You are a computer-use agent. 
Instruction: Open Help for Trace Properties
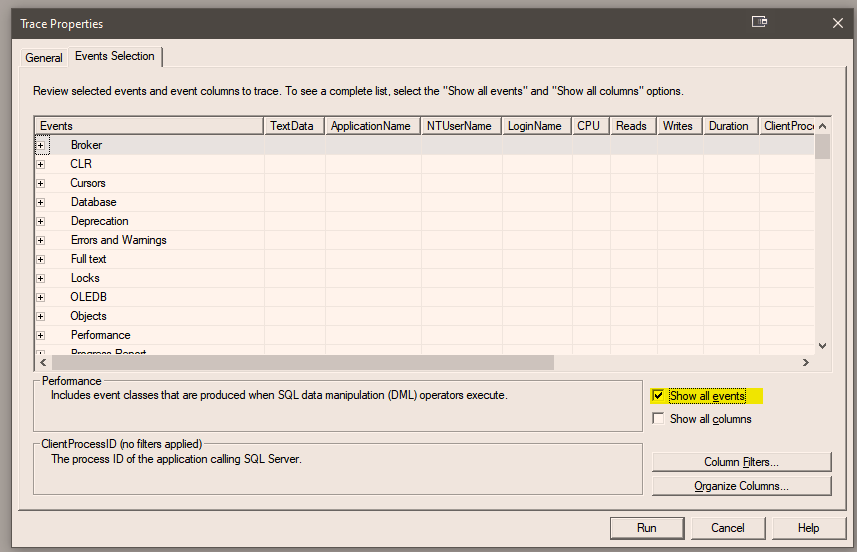point(808,528)
